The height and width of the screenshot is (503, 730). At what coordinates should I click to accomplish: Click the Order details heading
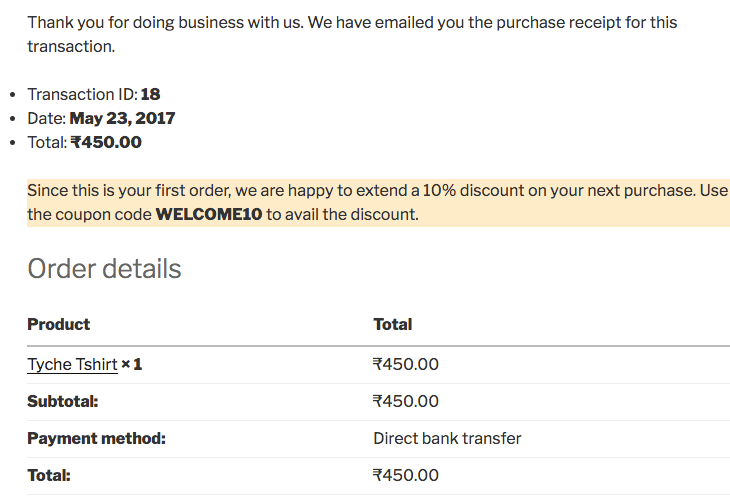point(104,269)
